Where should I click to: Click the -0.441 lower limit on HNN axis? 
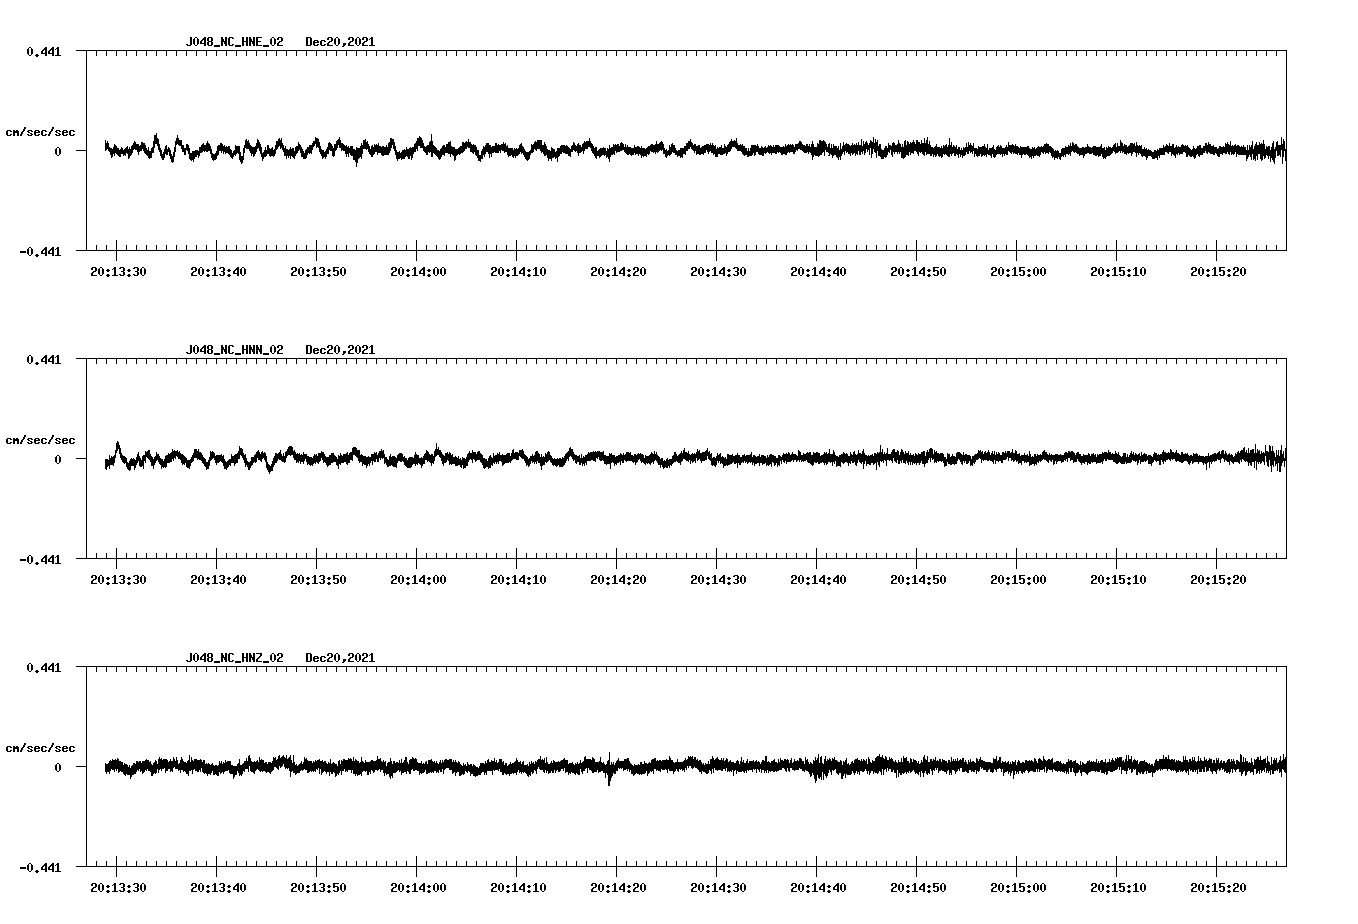40,560
